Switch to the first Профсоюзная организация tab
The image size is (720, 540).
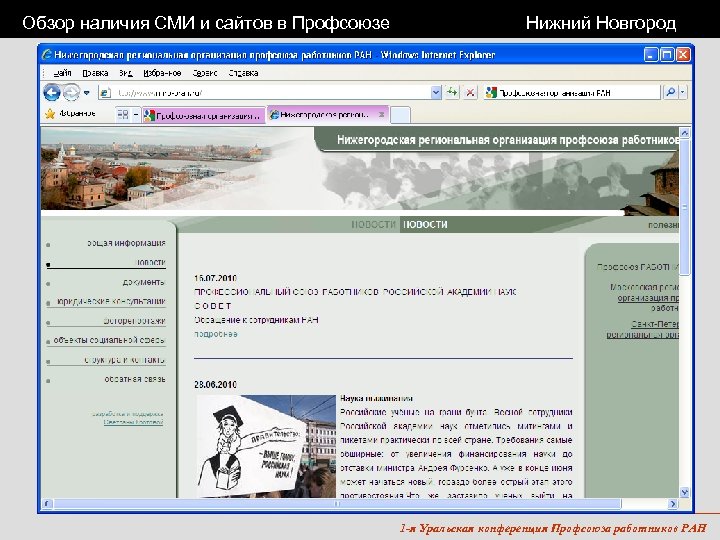click(x=204, y=115)
